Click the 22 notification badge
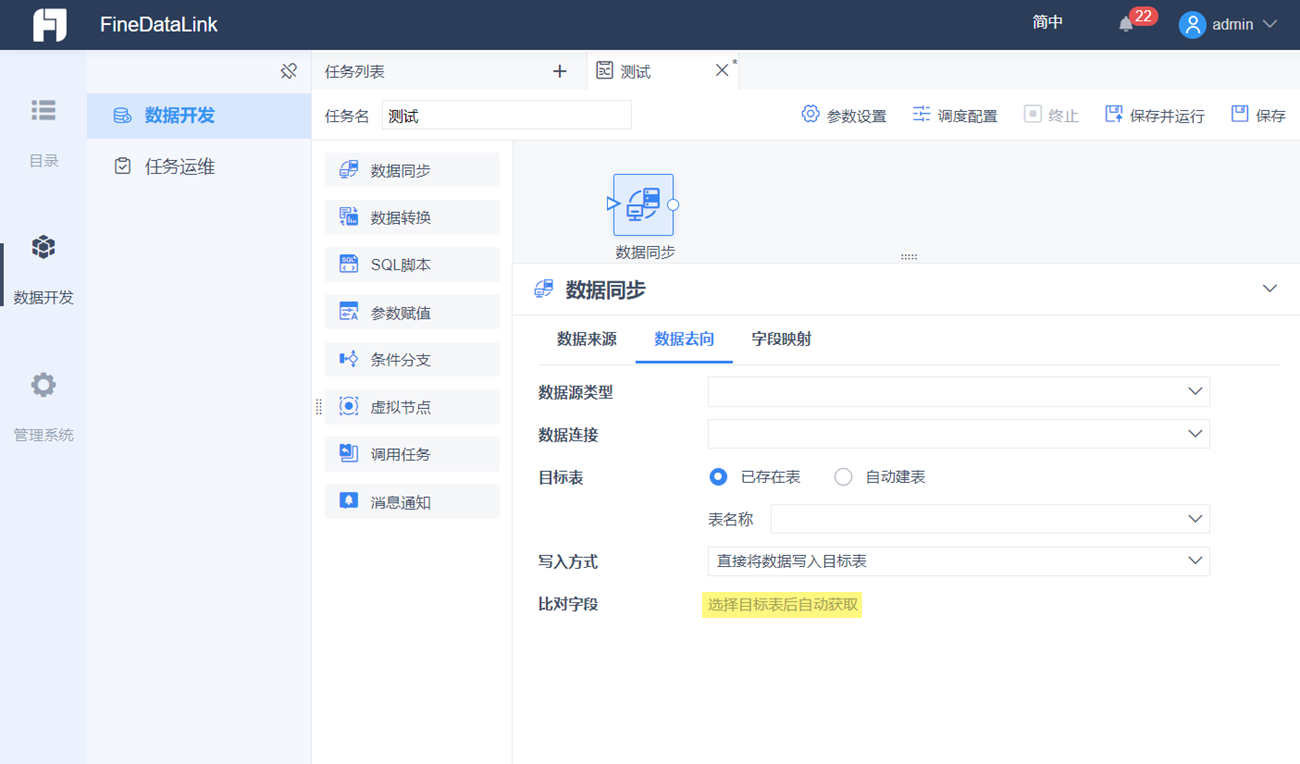 1143,16
